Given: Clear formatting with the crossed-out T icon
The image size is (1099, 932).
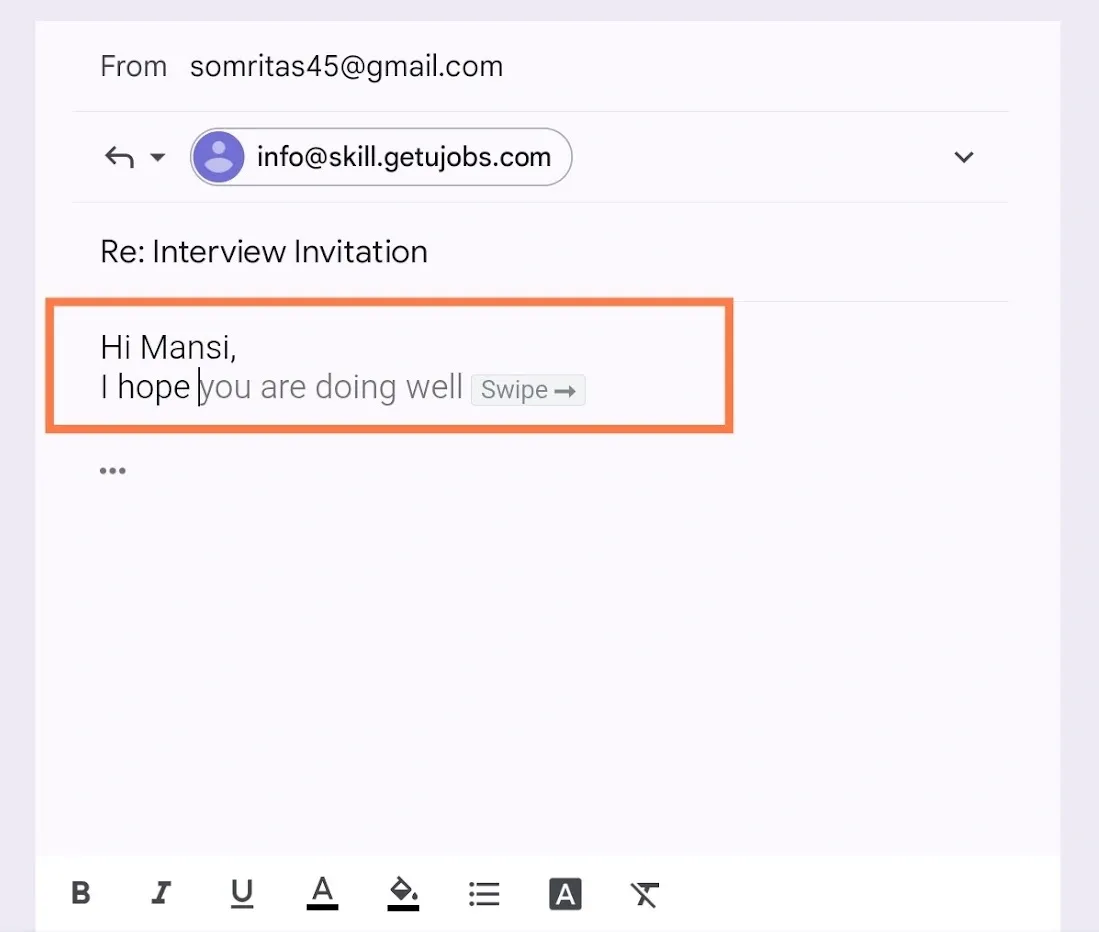Looking at the screenshot, I should (x=645, y=893).
